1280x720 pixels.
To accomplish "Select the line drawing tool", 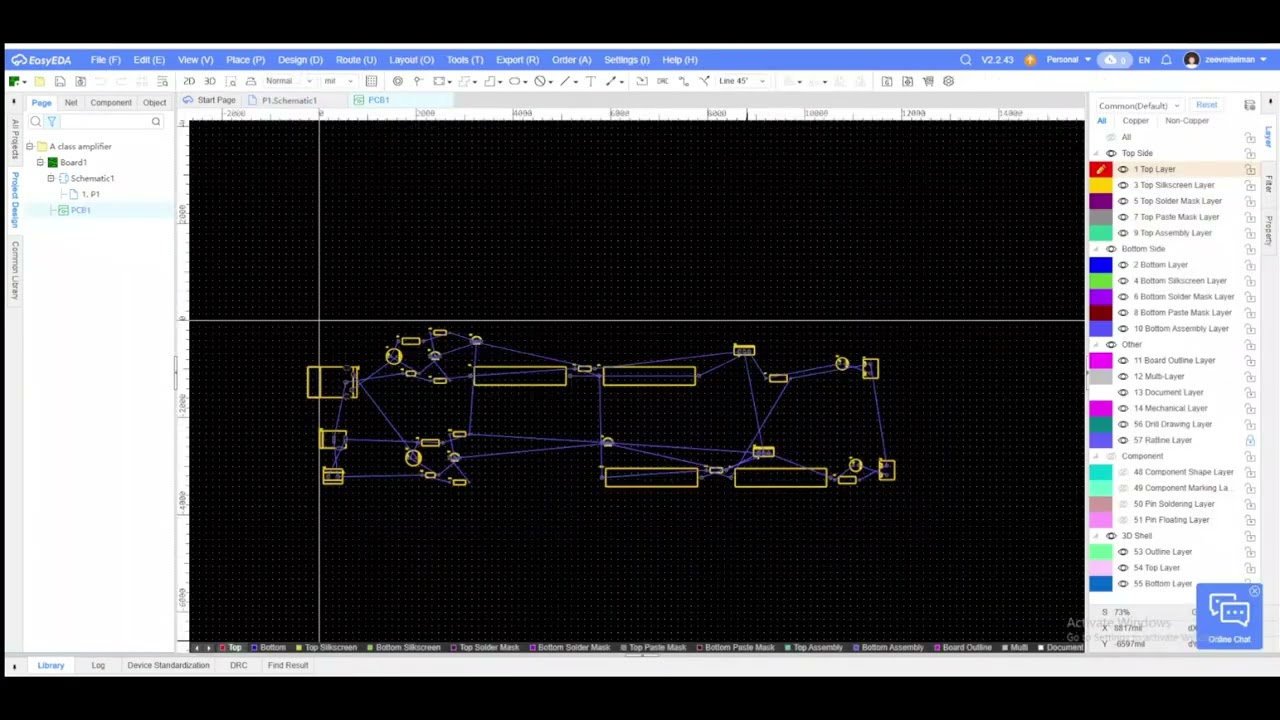I will [565, 81].
